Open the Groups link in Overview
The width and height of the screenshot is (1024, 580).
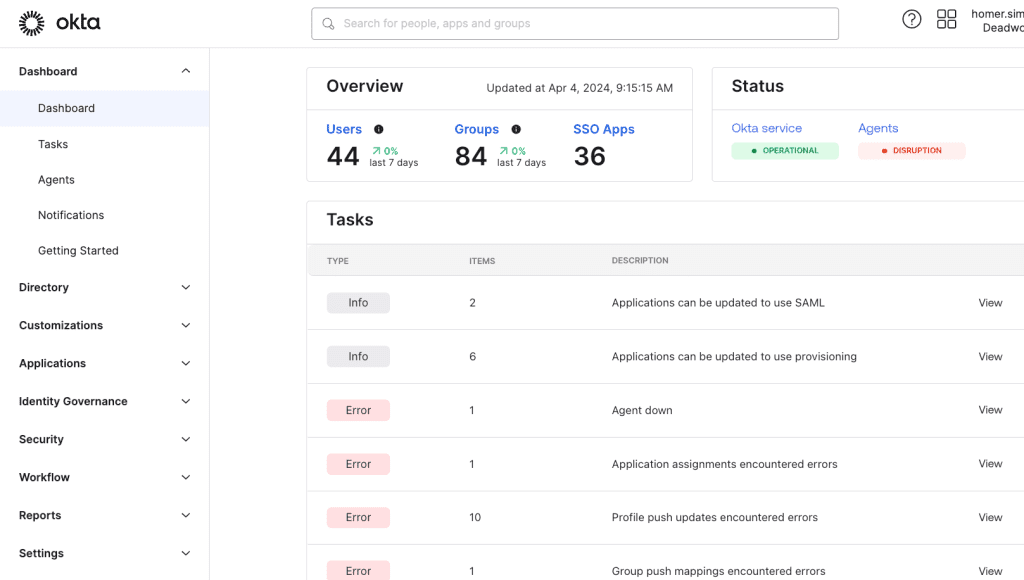click(x=477, y=129)
